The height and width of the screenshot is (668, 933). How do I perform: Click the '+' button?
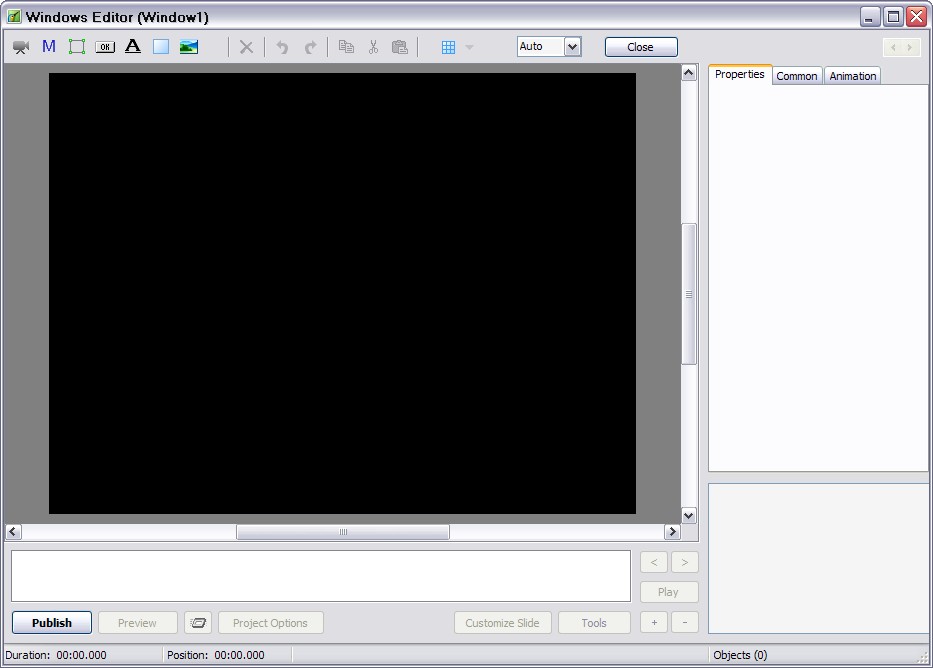point(654,623)
